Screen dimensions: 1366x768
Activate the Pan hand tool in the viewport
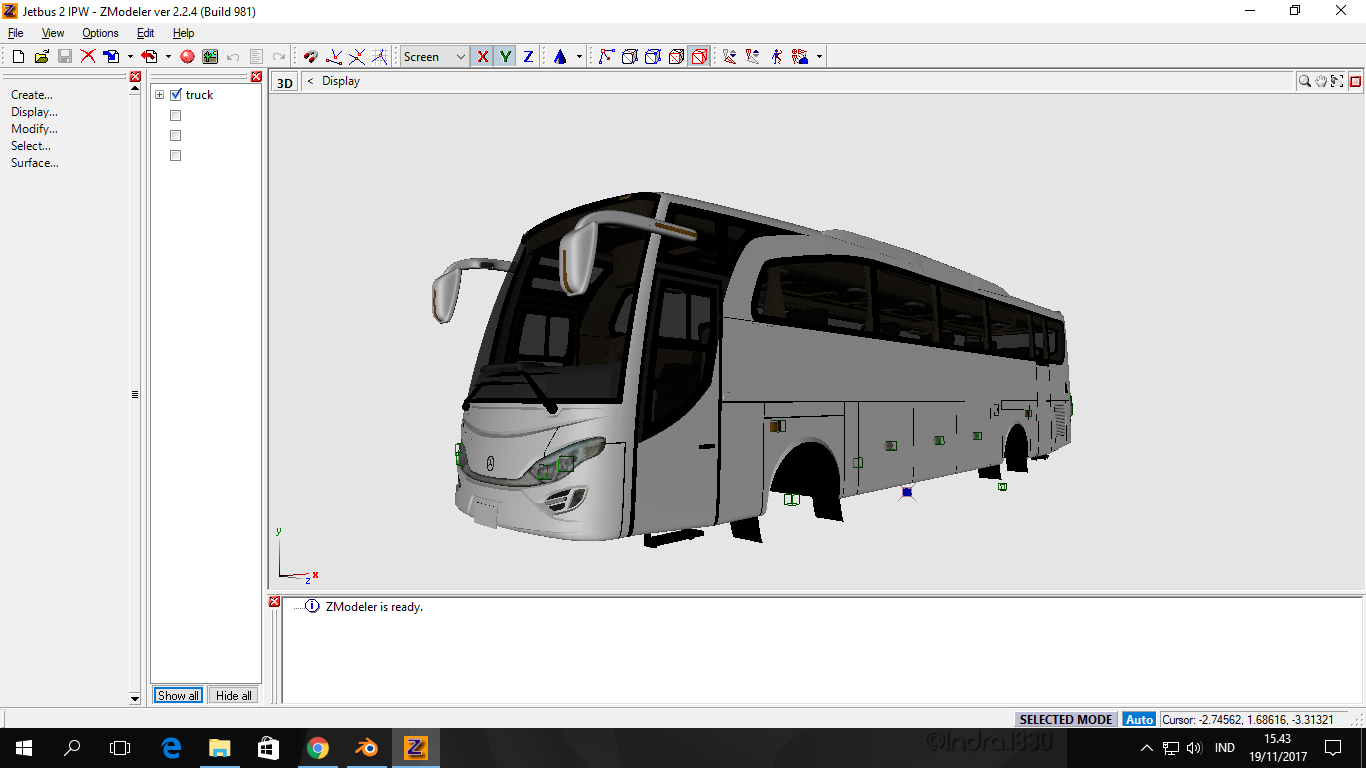coord(1321,81)
